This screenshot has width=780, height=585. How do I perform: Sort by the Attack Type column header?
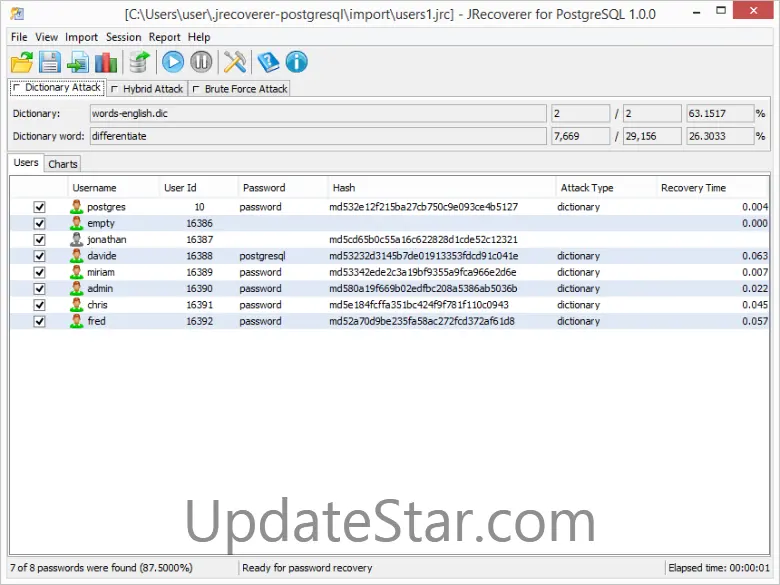605,188
